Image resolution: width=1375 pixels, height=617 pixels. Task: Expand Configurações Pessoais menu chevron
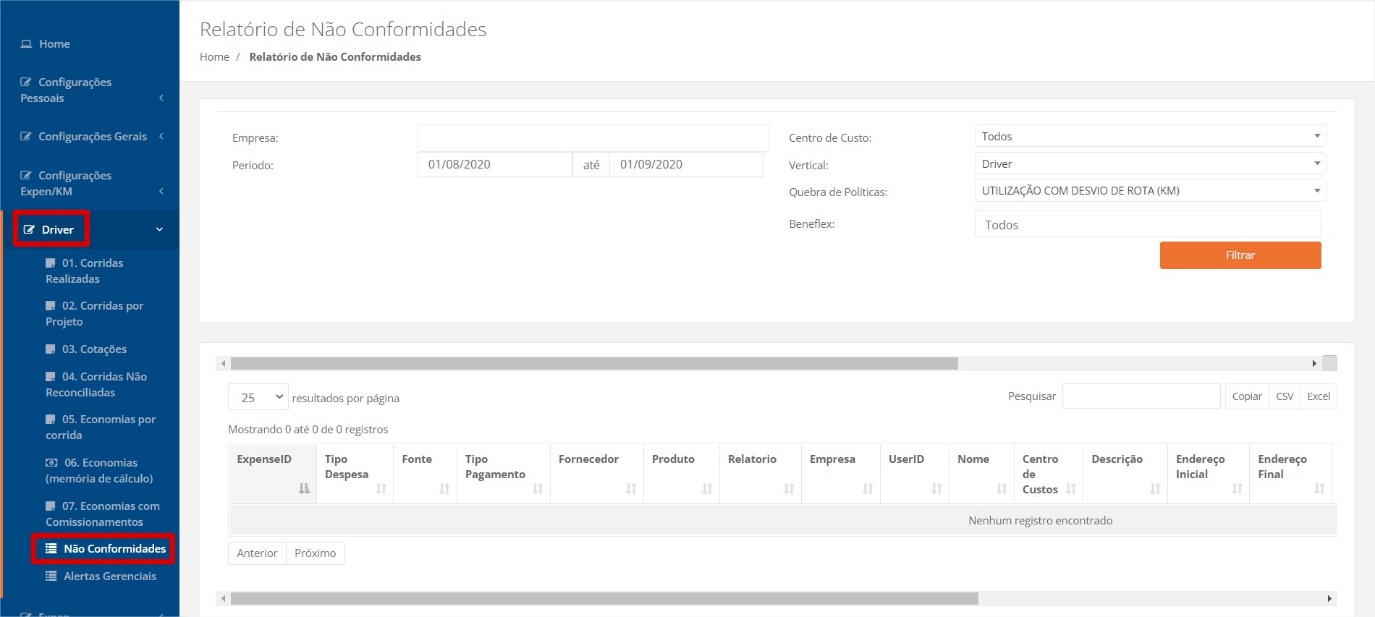click(x=161, y=98)
